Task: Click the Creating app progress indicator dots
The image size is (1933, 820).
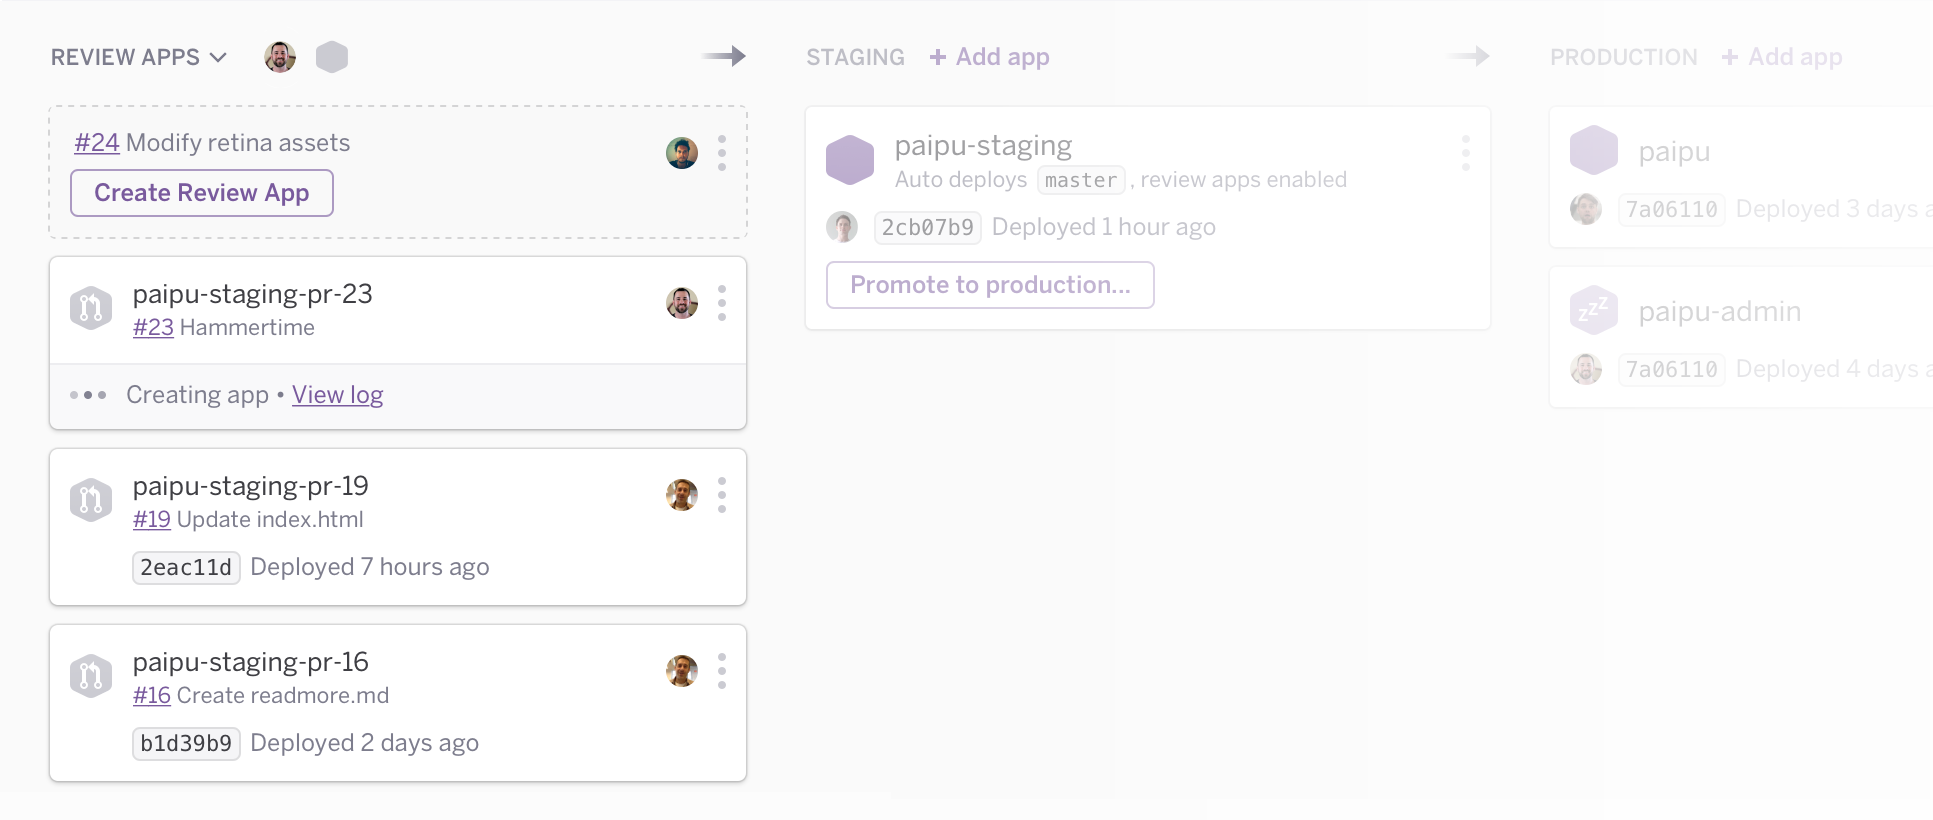Action: [89, 394]
